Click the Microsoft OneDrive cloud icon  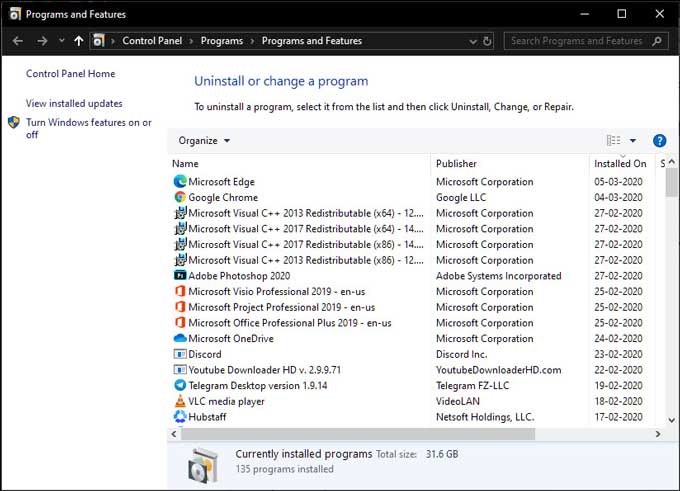pos(180,338)
